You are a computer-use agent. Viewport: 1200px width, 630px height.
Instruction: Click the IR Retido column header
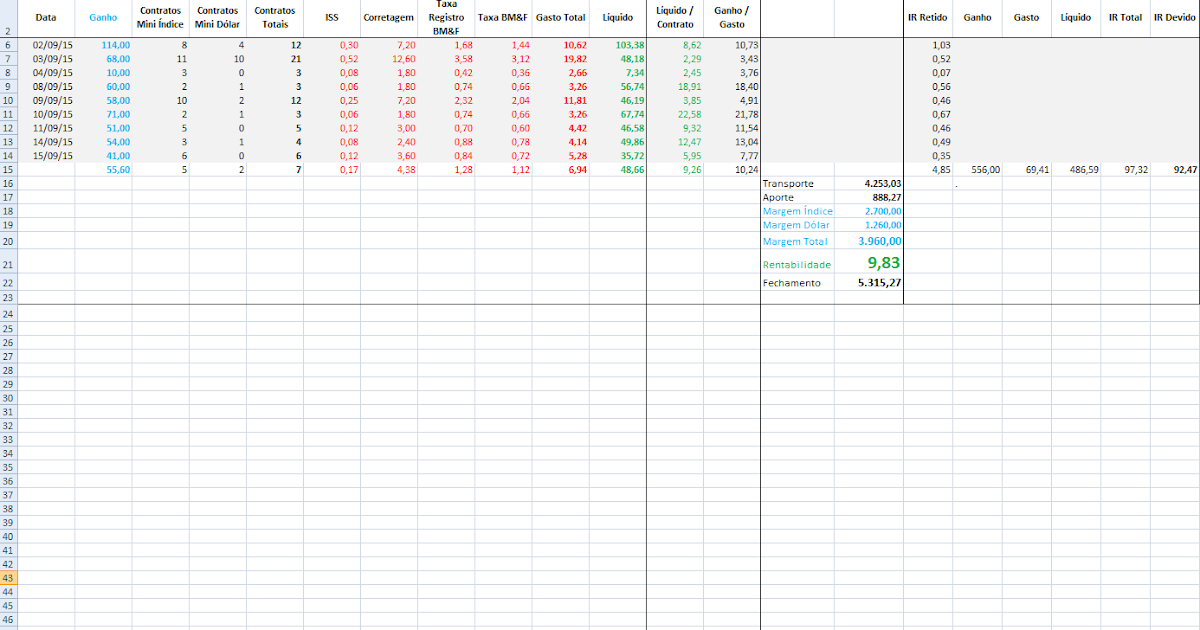point(928,18)
